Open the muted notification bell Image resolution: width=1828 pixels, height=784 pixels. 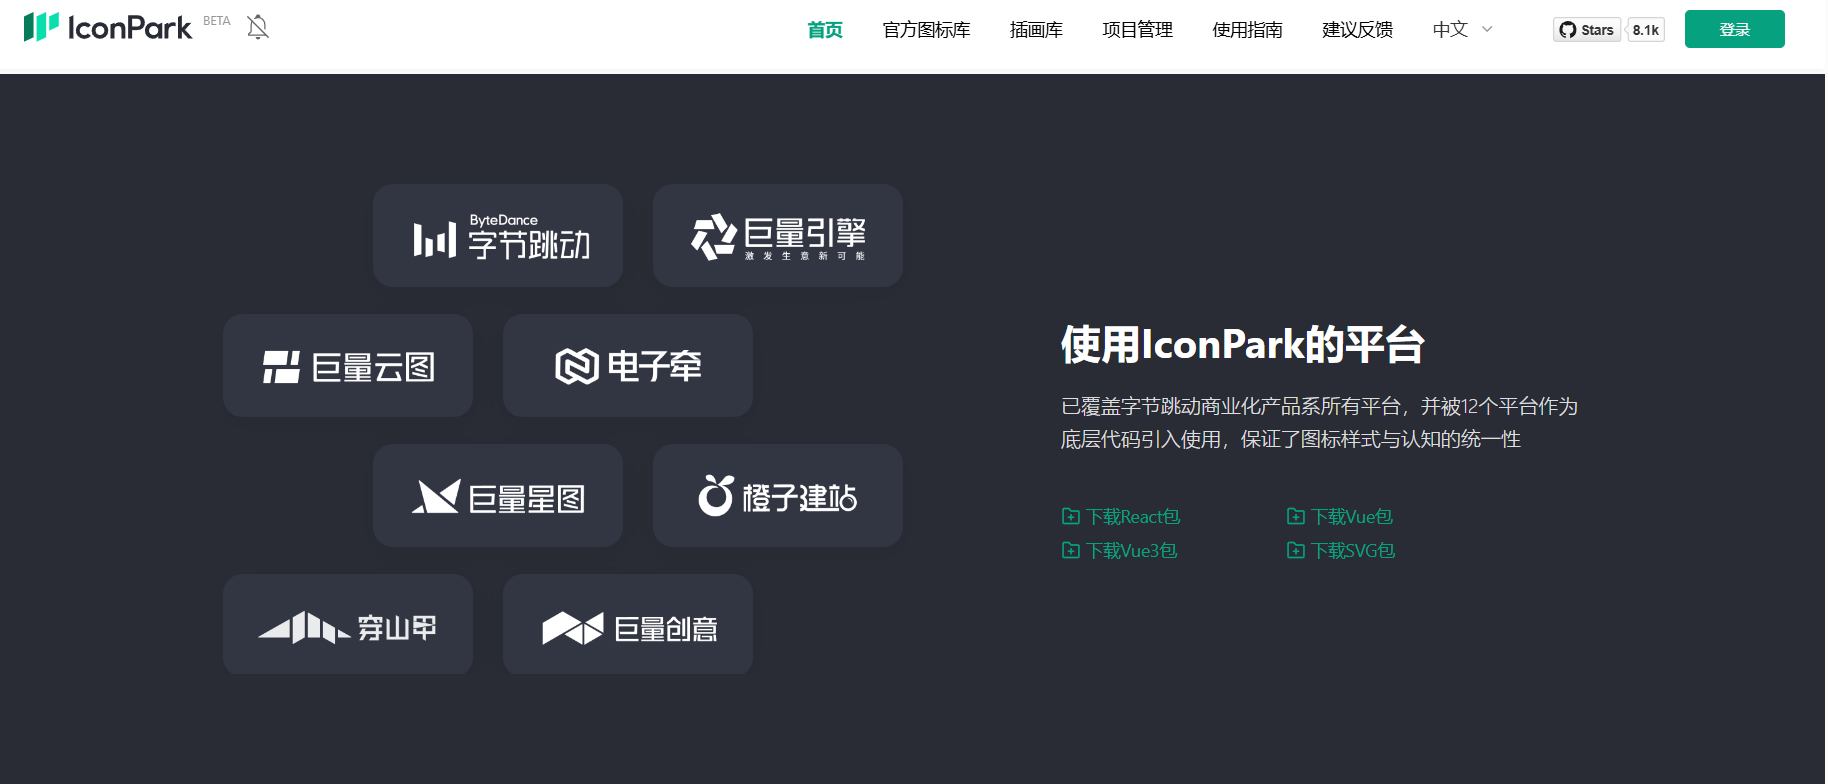coord(258,27)
